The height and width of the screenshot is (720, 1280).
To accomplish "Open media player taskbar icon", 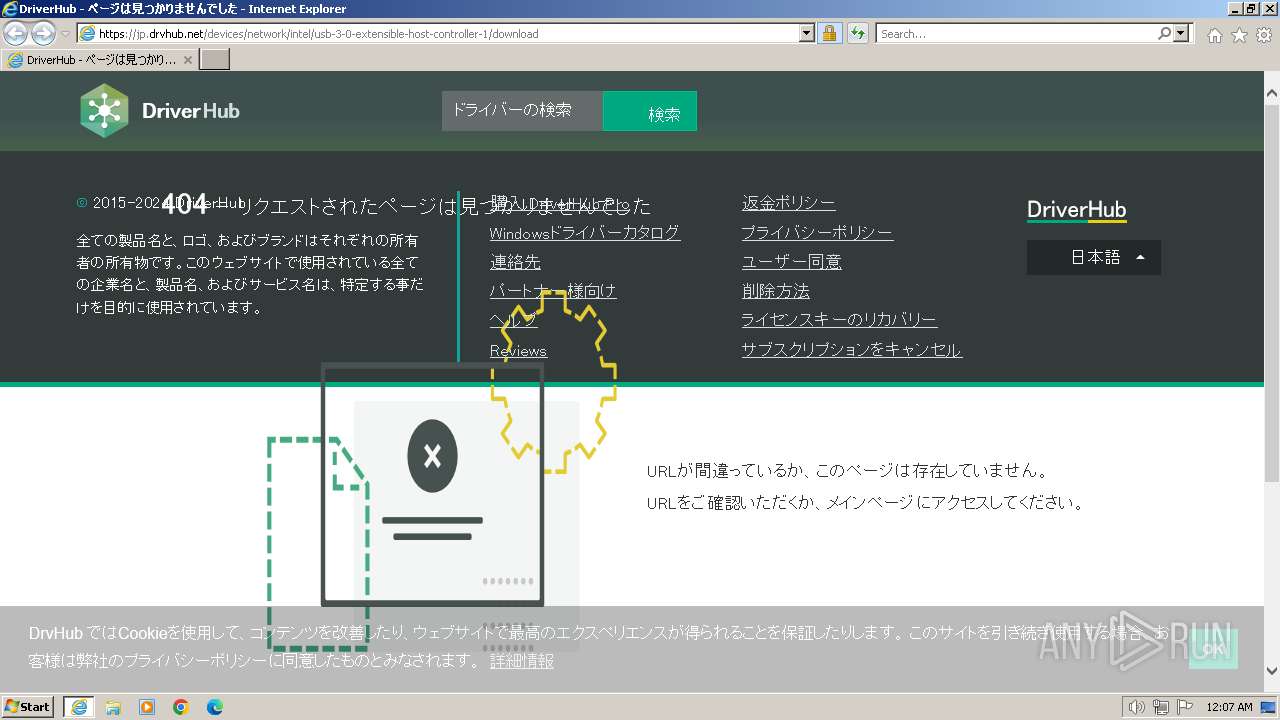I will pyautogui.click(x=147, y=707).
